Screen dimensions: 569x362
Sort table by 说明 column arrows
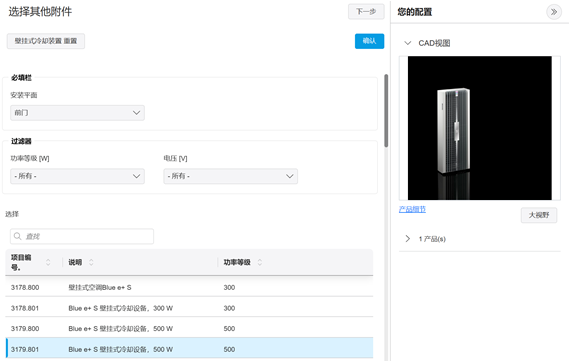coord(91,262)
